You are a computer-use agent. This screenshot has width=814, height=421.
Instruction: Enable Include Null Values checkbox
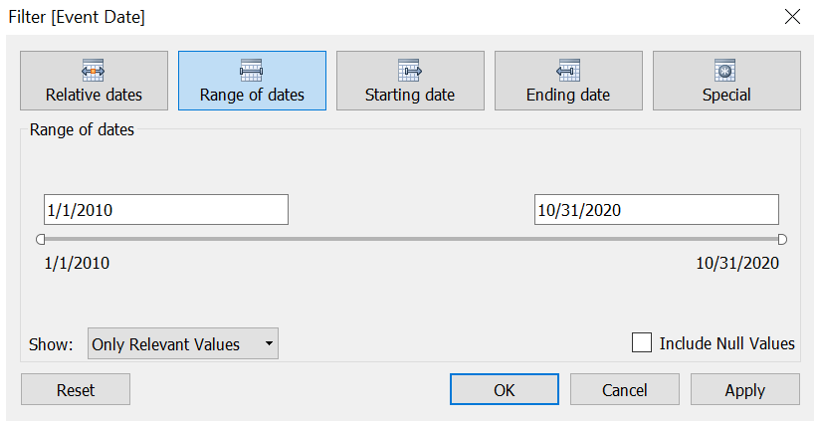click(x=642, y=343)
